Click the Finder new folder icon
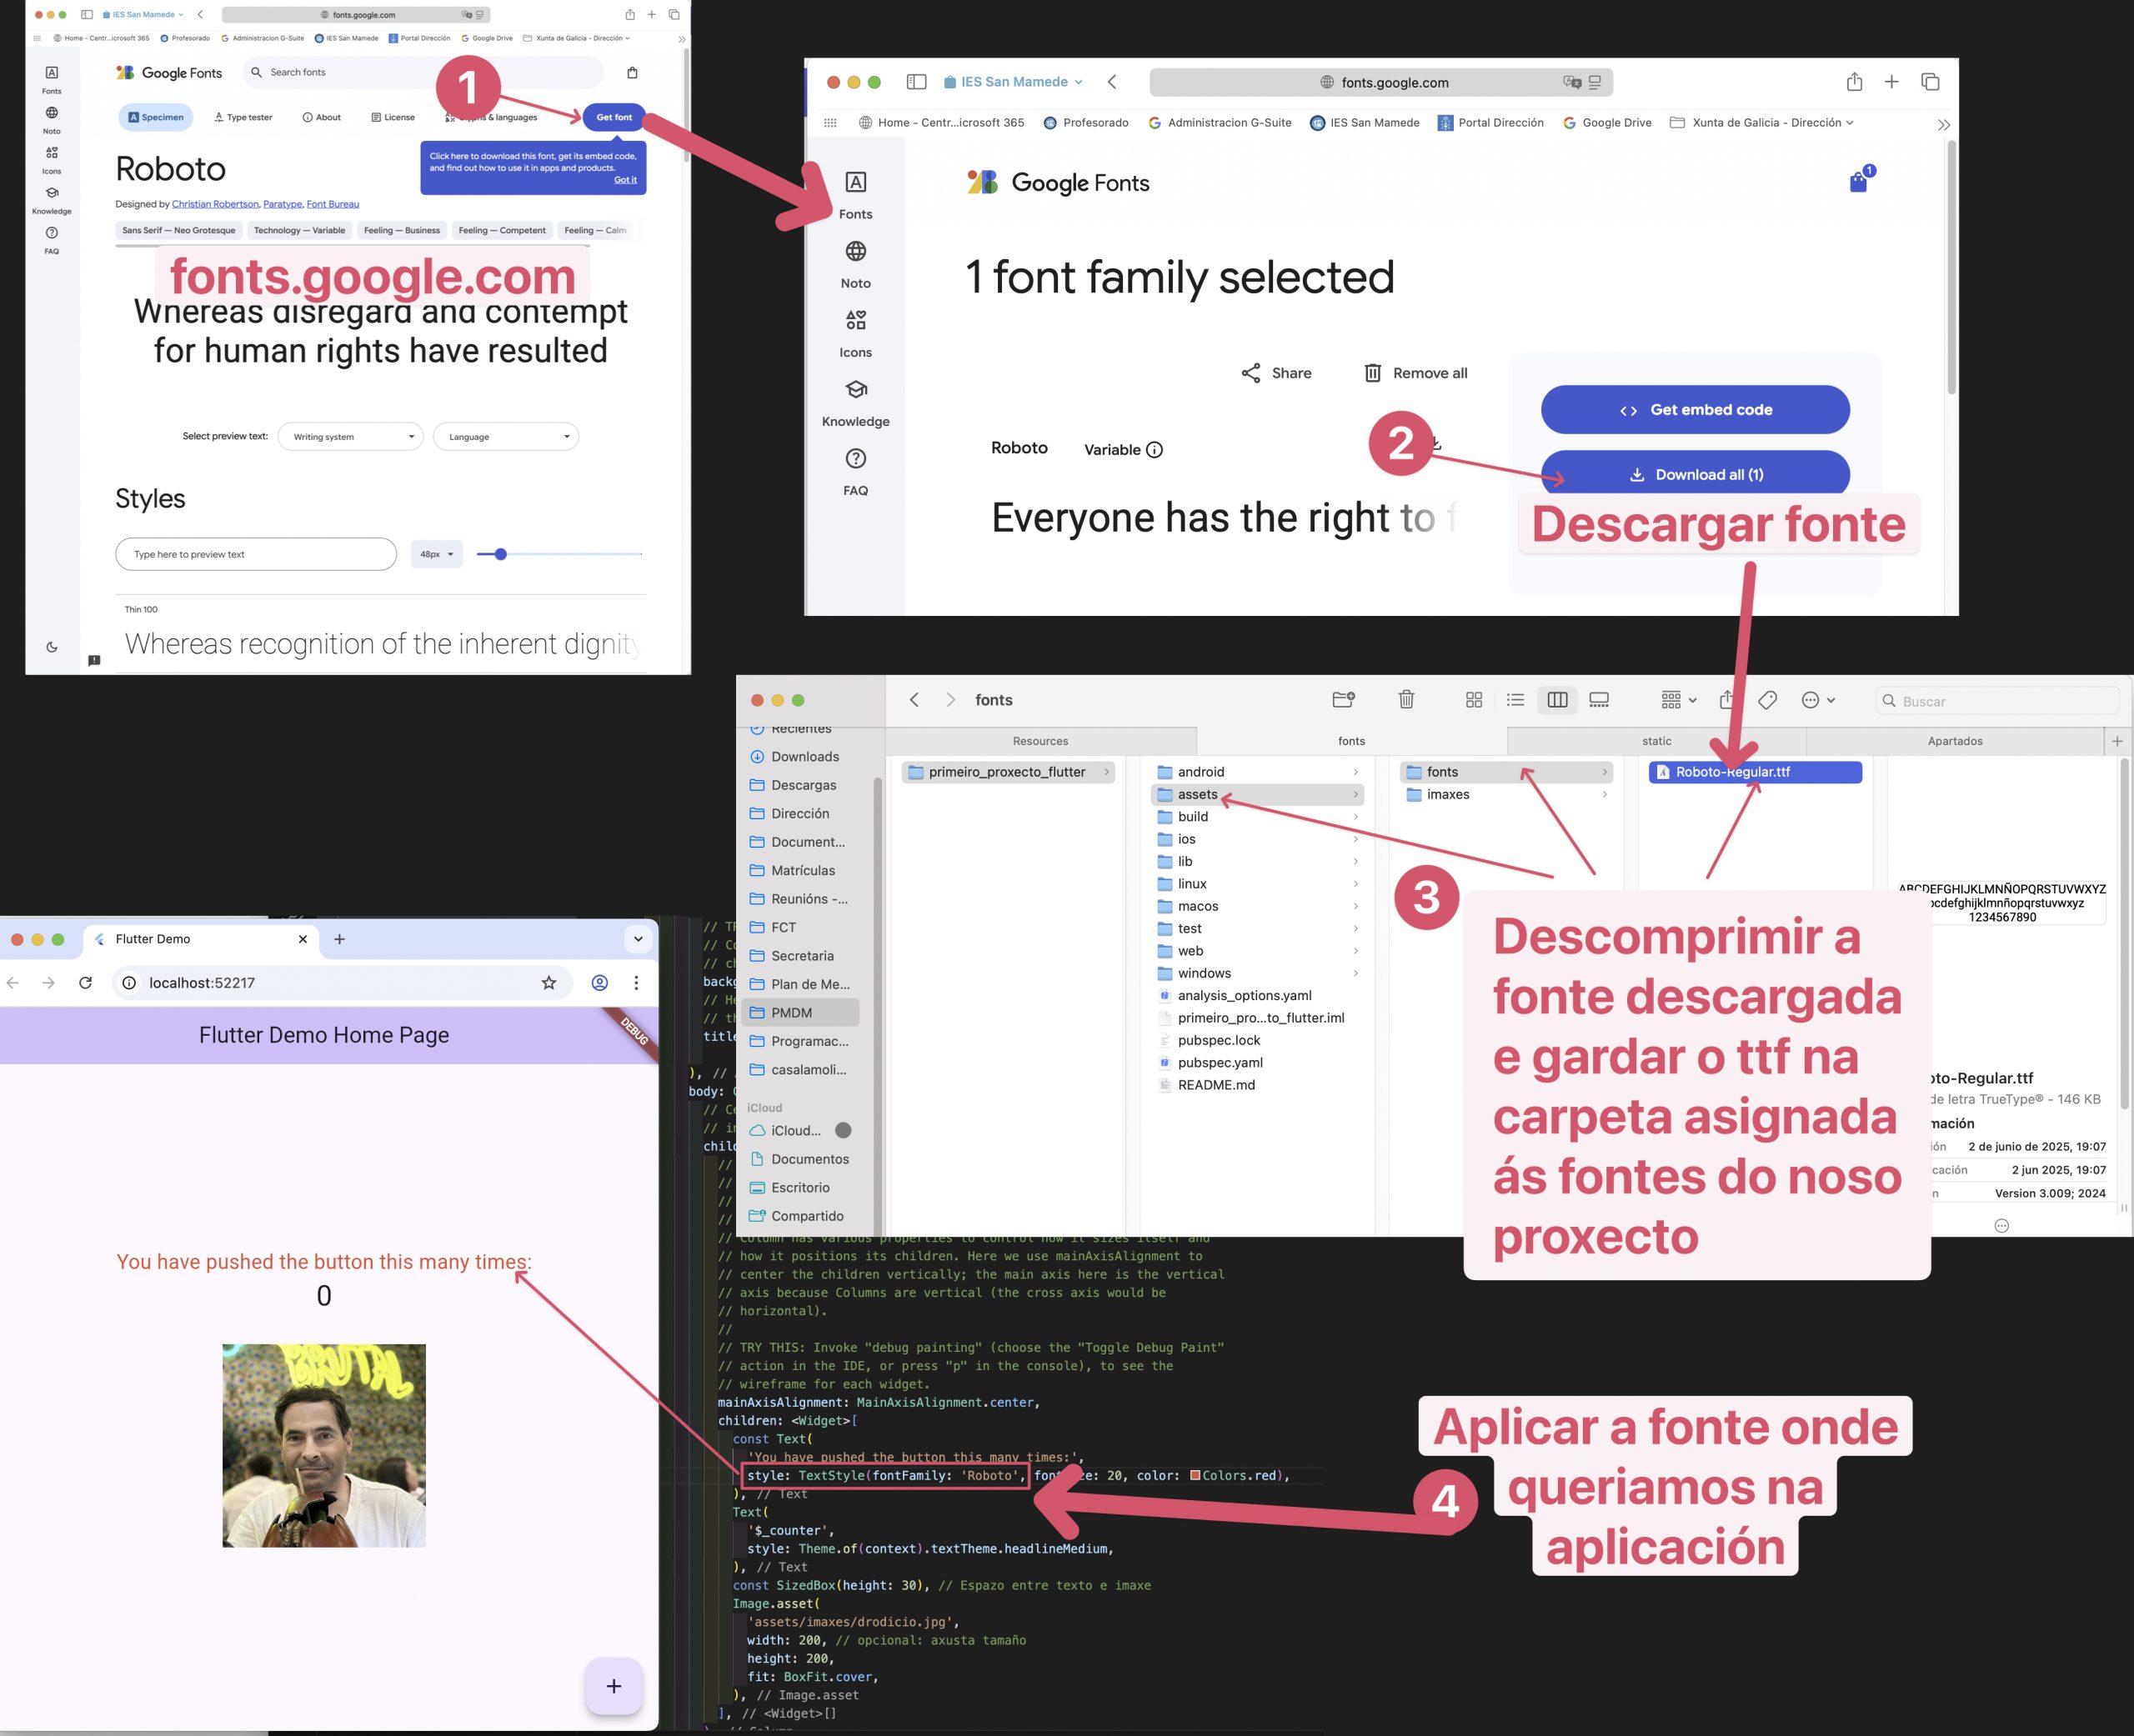Screen dimensions: 2134x1736 (1343, 700)
